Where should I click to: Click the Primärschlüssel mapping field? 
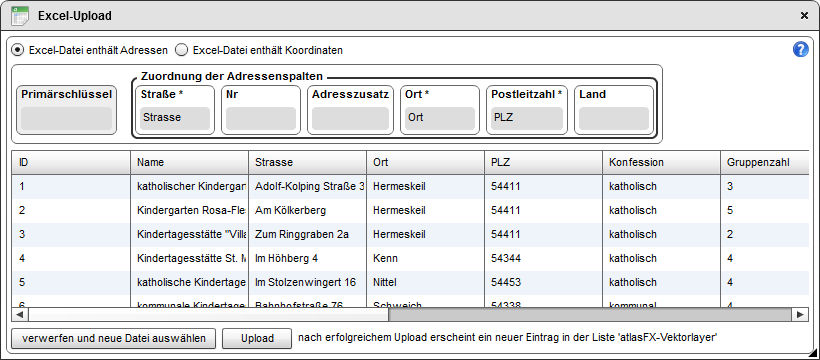coord(66,119)
